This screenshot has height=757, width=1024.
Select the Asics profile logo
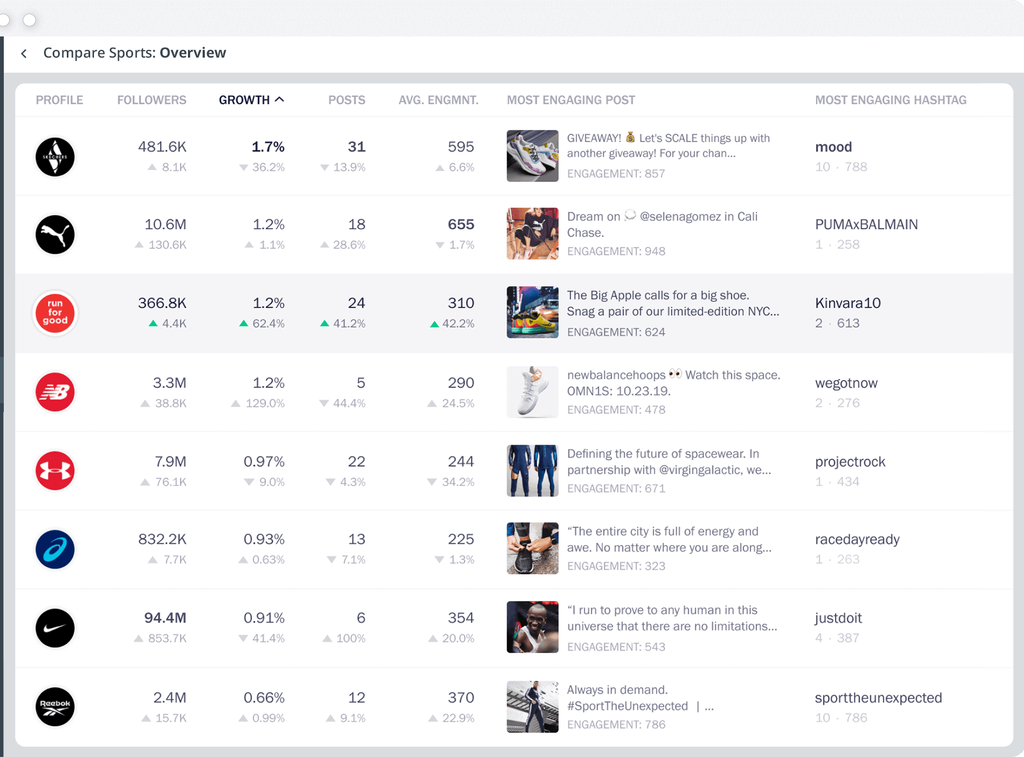[x=55, y=549]
